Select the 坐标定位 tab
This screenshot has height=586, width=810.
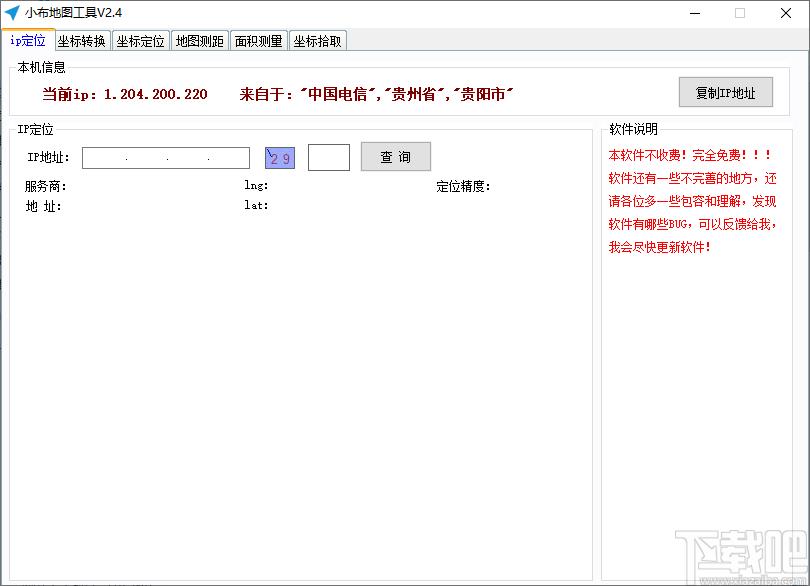tap(140, 41)
